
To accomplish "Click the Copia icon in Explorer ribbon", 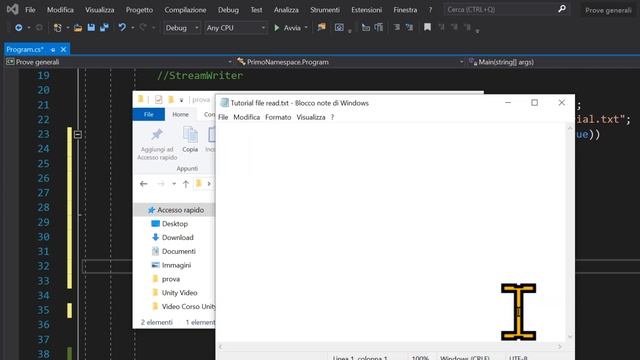I will click(190, 135).
